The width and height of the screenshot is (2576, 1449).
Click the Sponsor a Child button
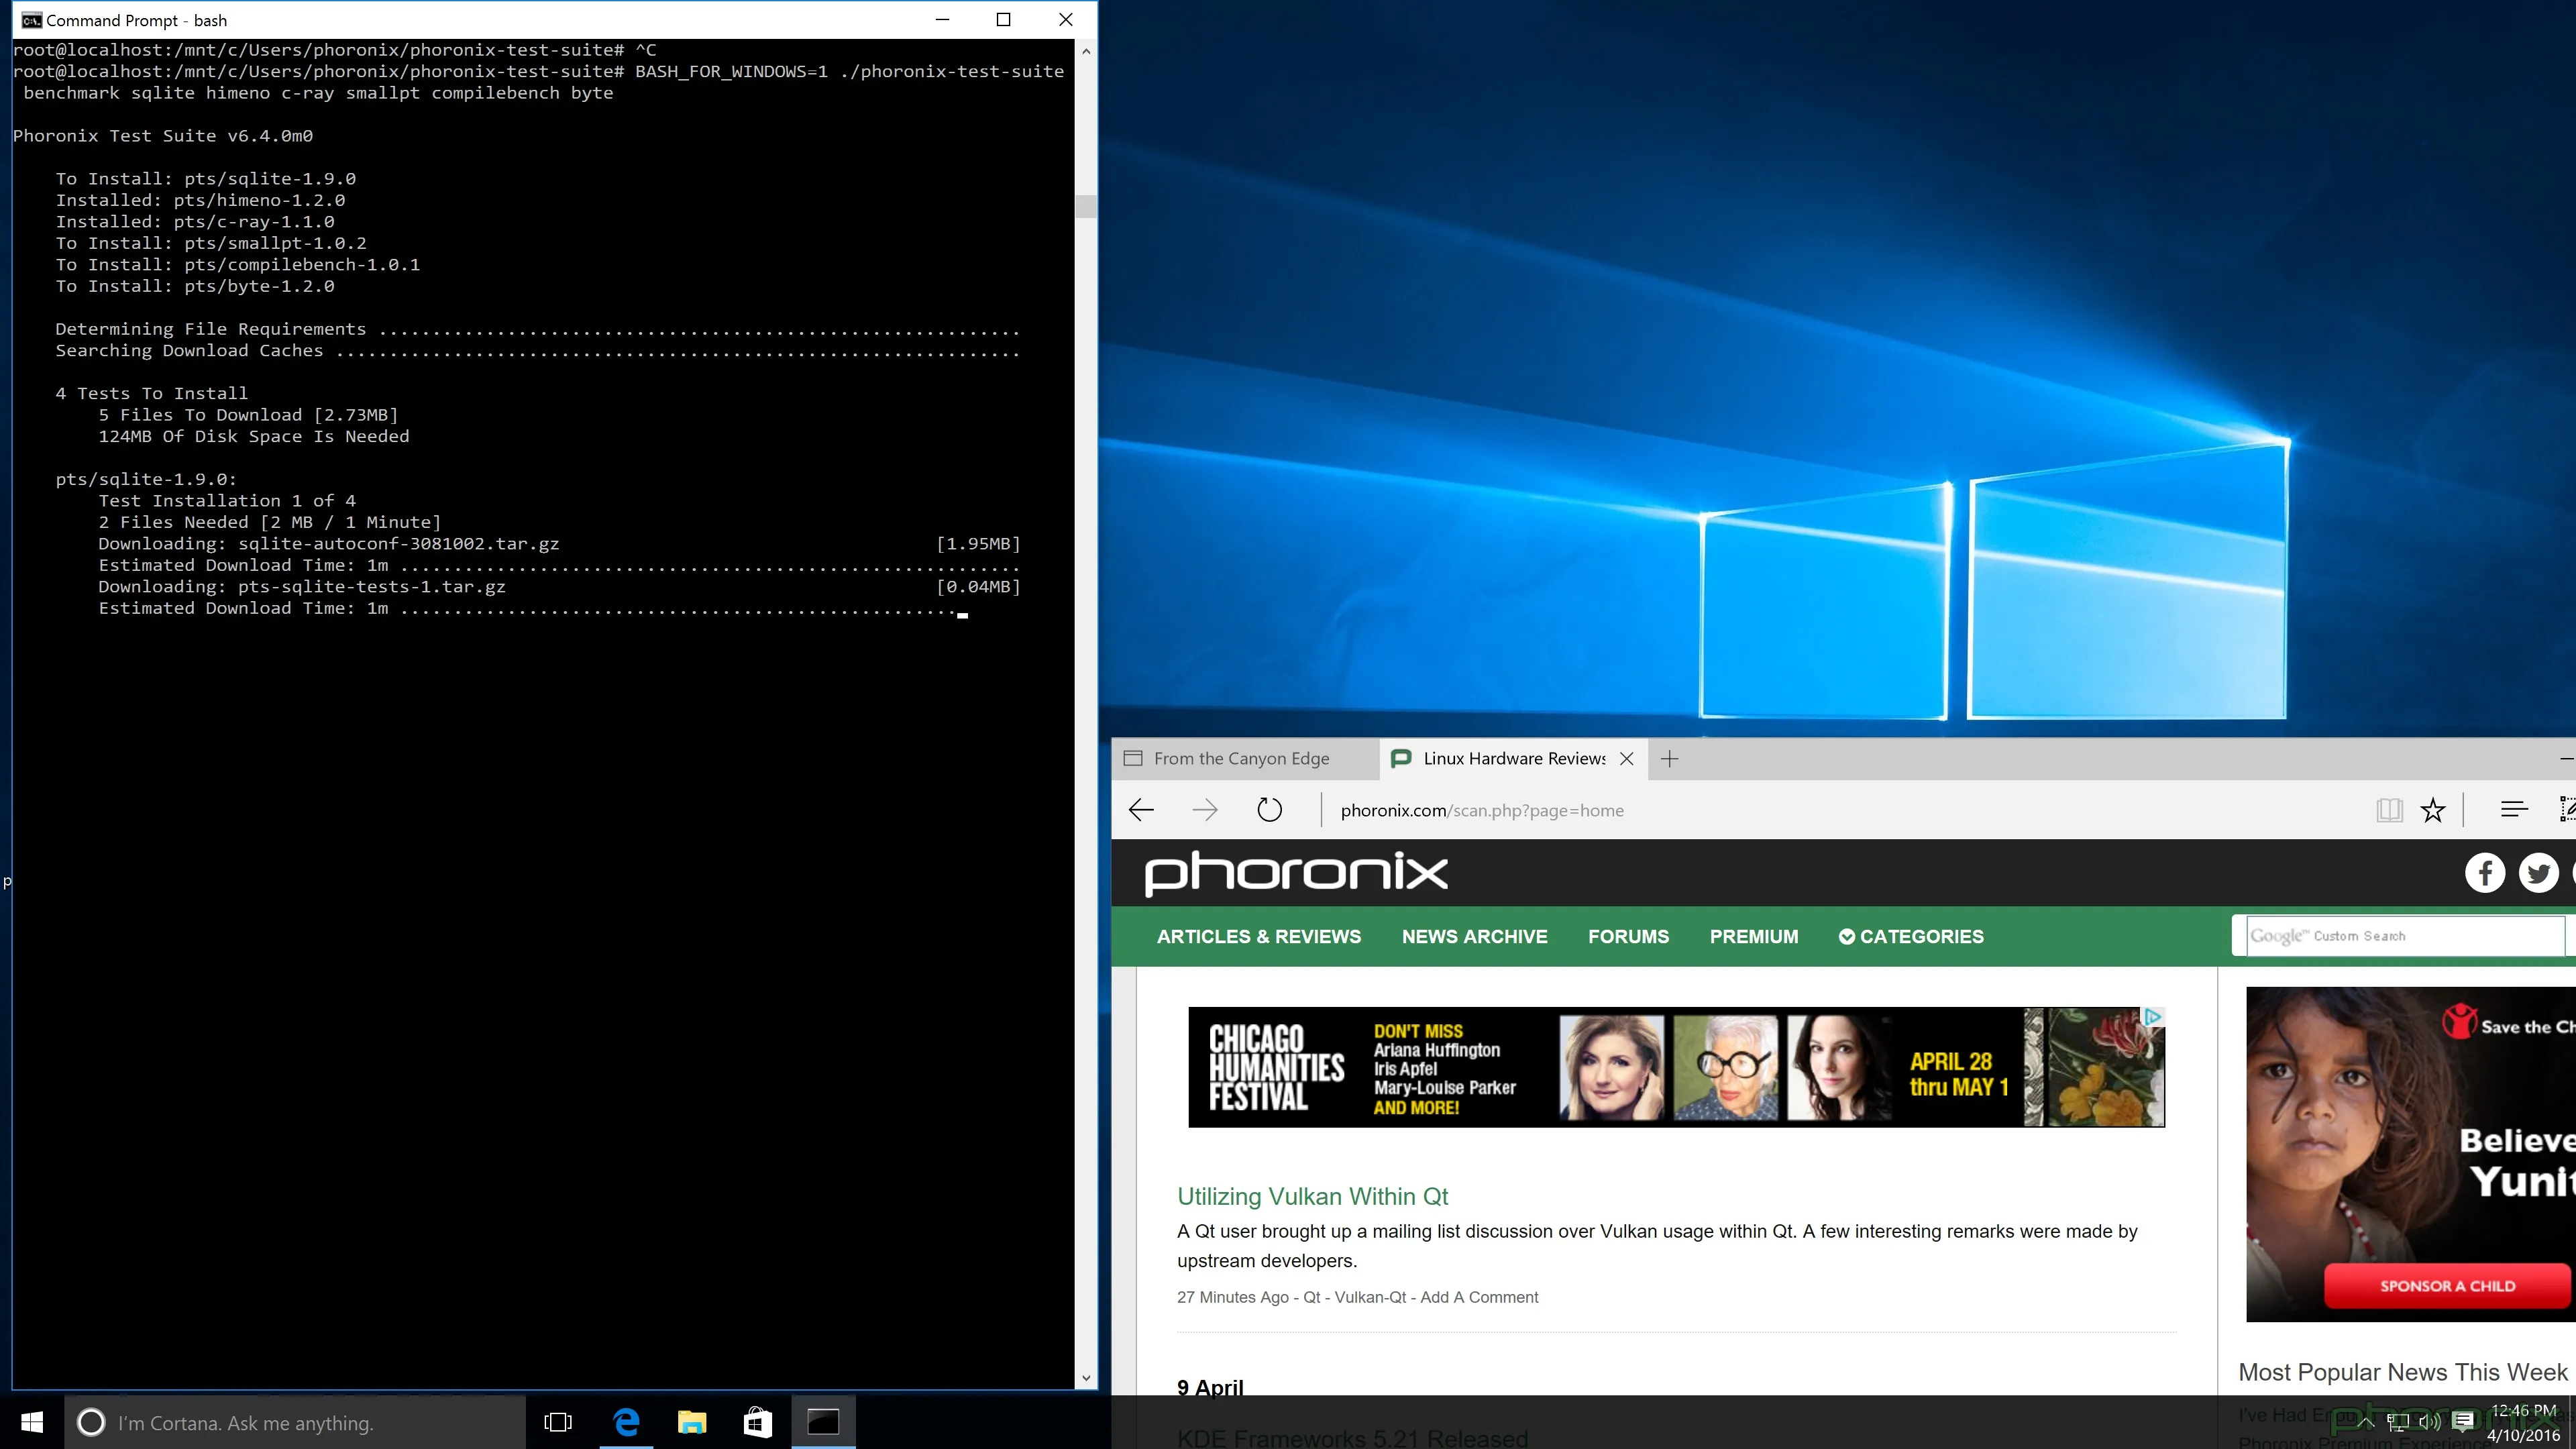coord(2447,1286)
